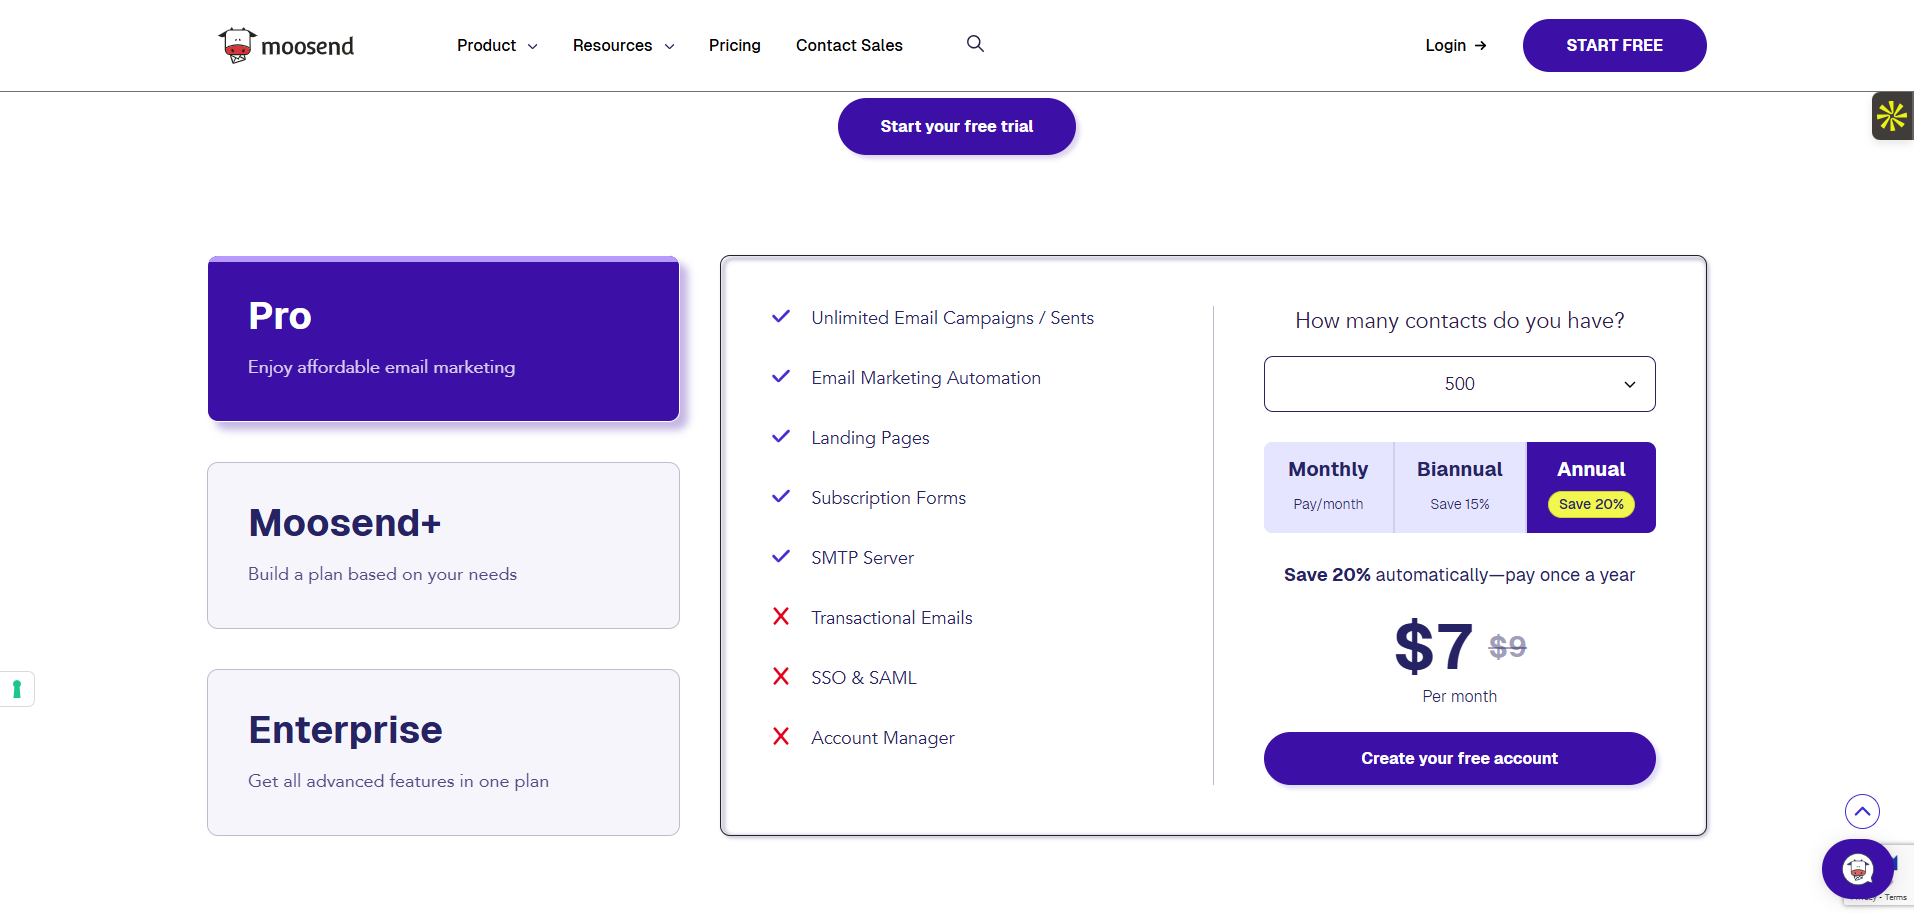This screenshot has height=919, width=1914.
Task: Click the red X beside Transactional Emails
Action: (x=781, y=617)
